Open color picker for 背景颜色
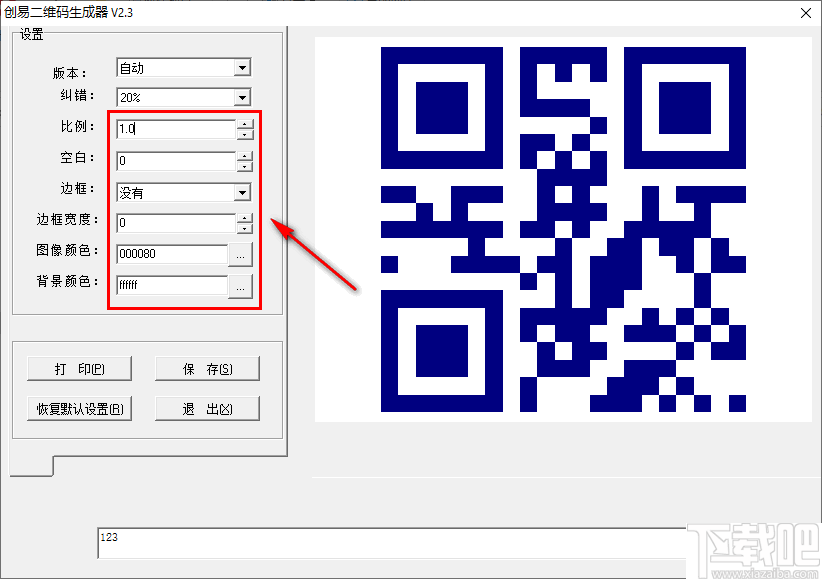This screenshot has height=579, width=822. [241, 286]
